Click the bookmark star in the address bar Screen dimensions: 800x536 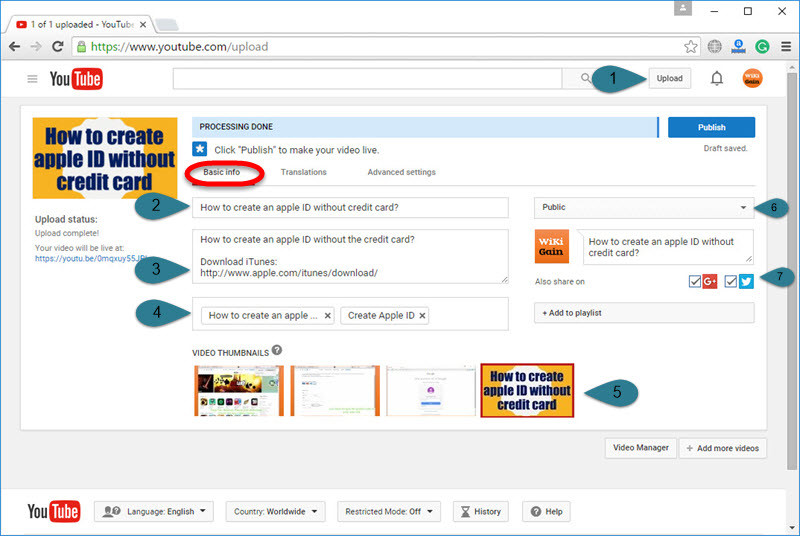click(x=690, y=47)
